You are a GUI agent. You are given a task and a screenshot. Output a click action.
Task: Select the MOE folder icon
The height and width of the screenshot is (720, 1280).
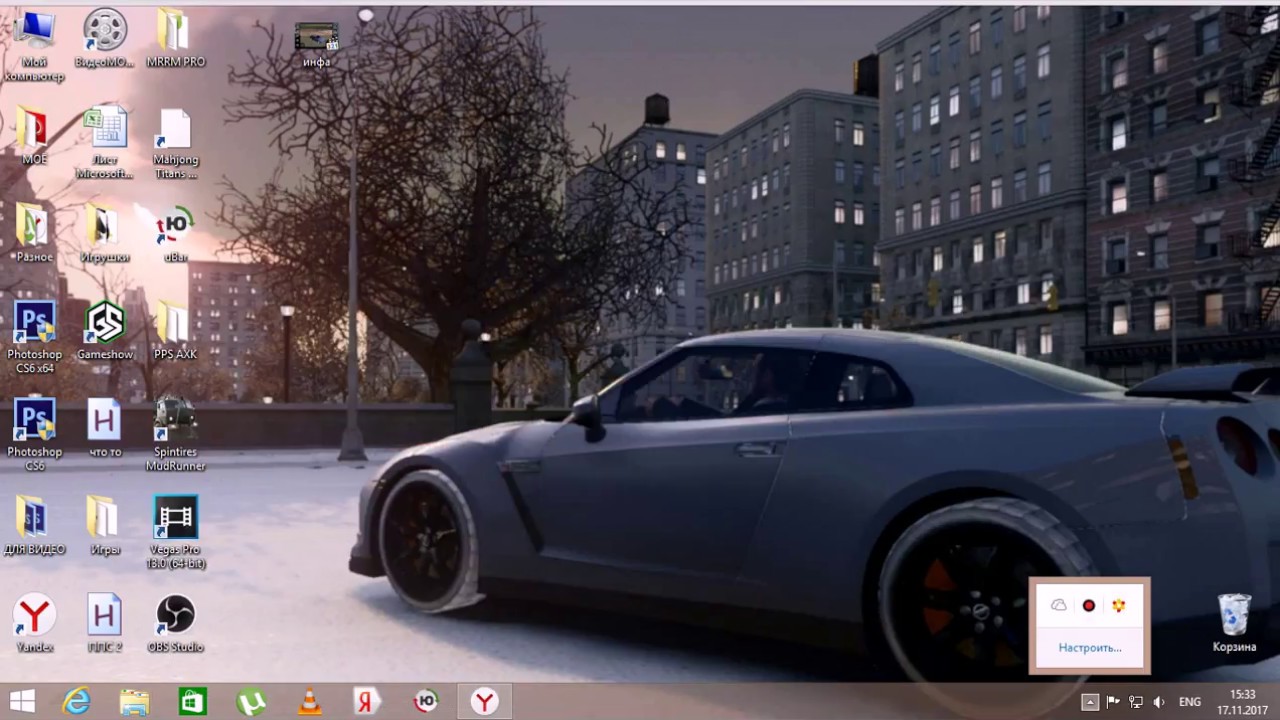click(x=34, y=136)
